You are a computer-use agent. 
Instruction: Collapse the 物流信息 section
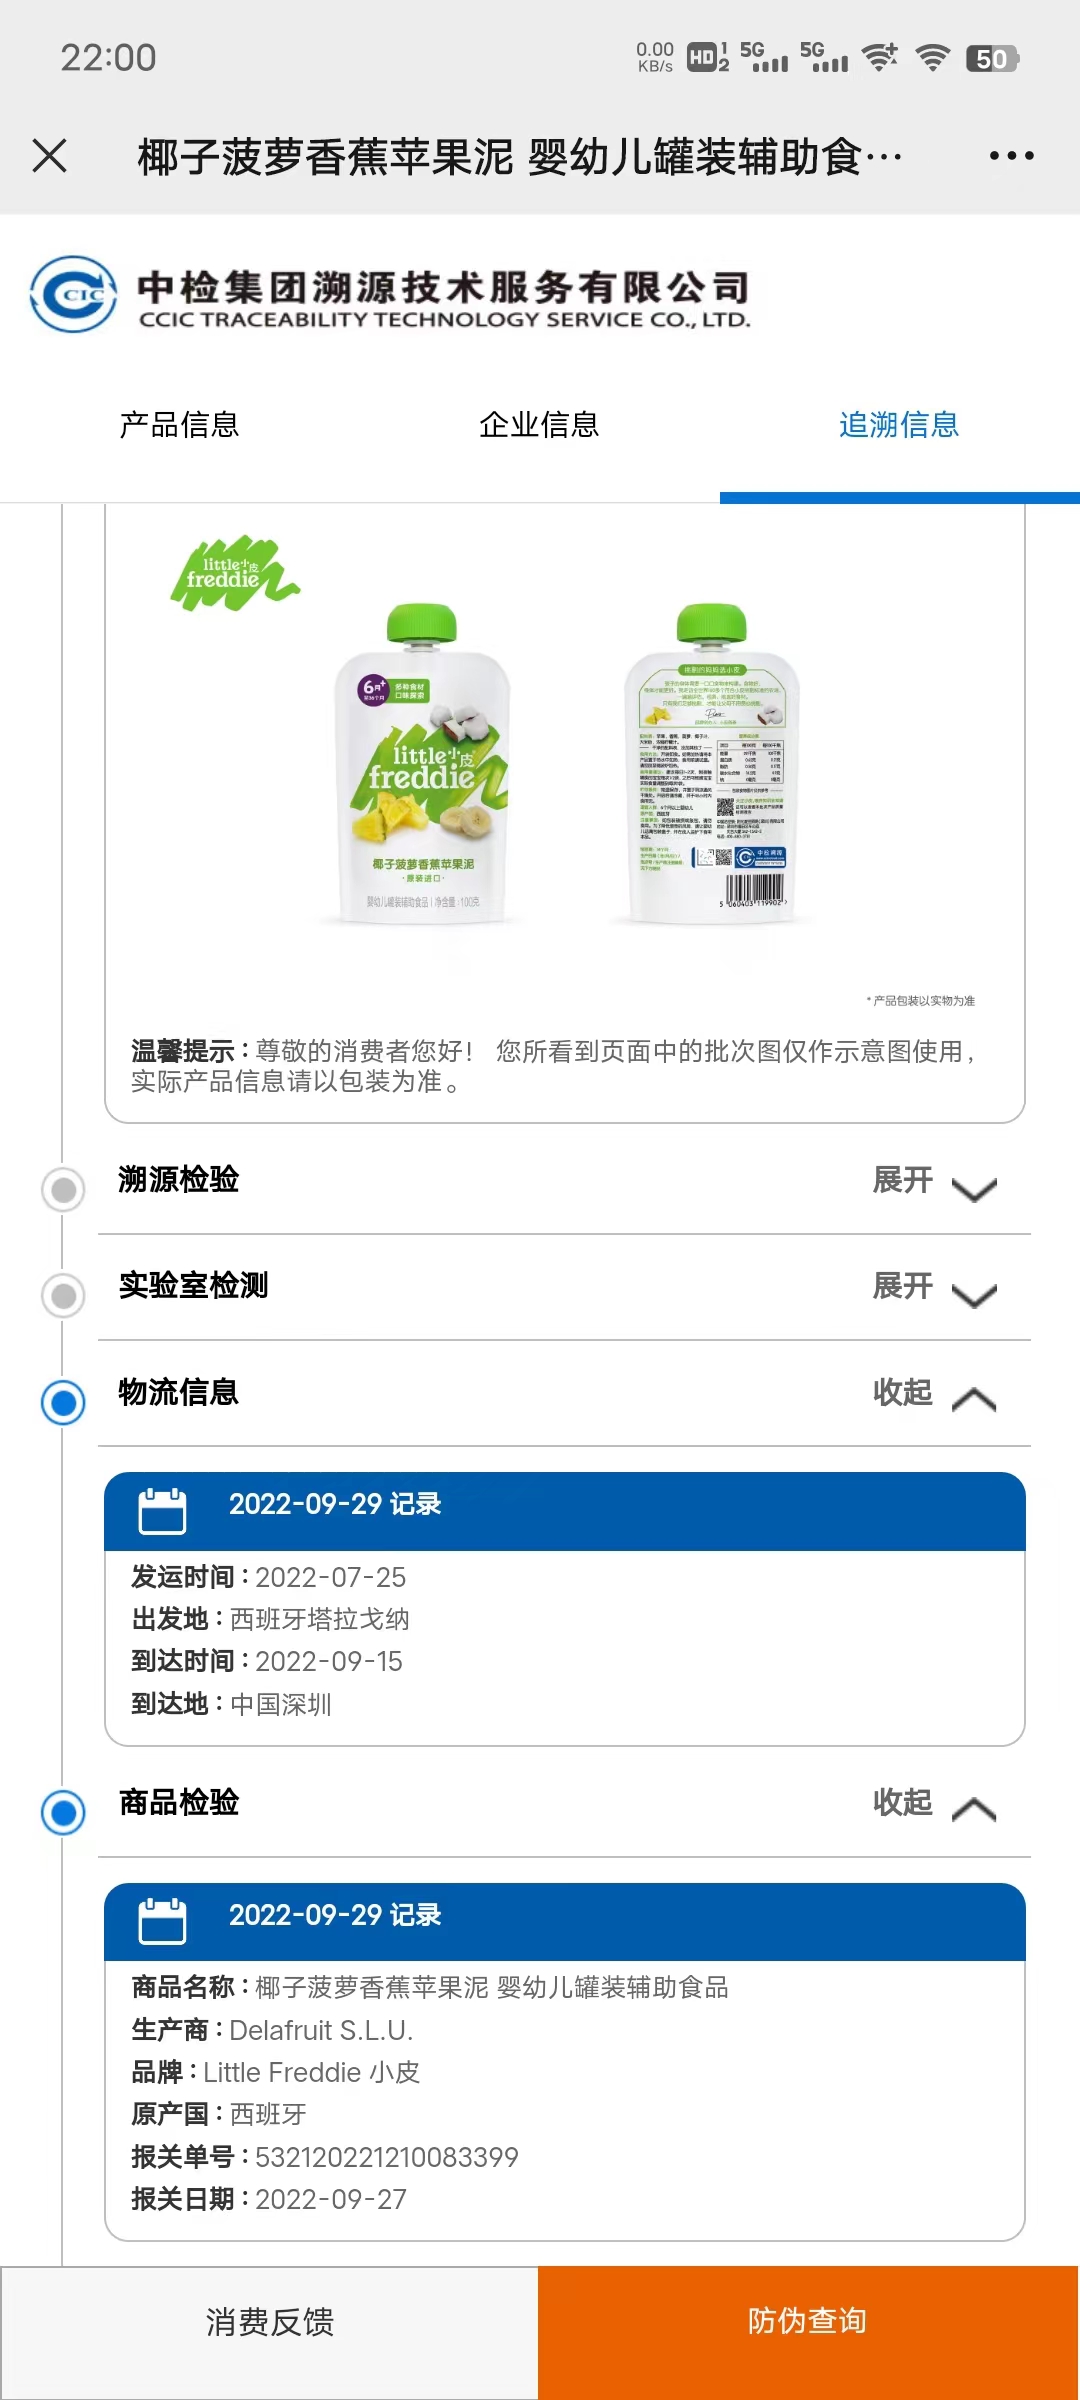[x=935, y=1394]
